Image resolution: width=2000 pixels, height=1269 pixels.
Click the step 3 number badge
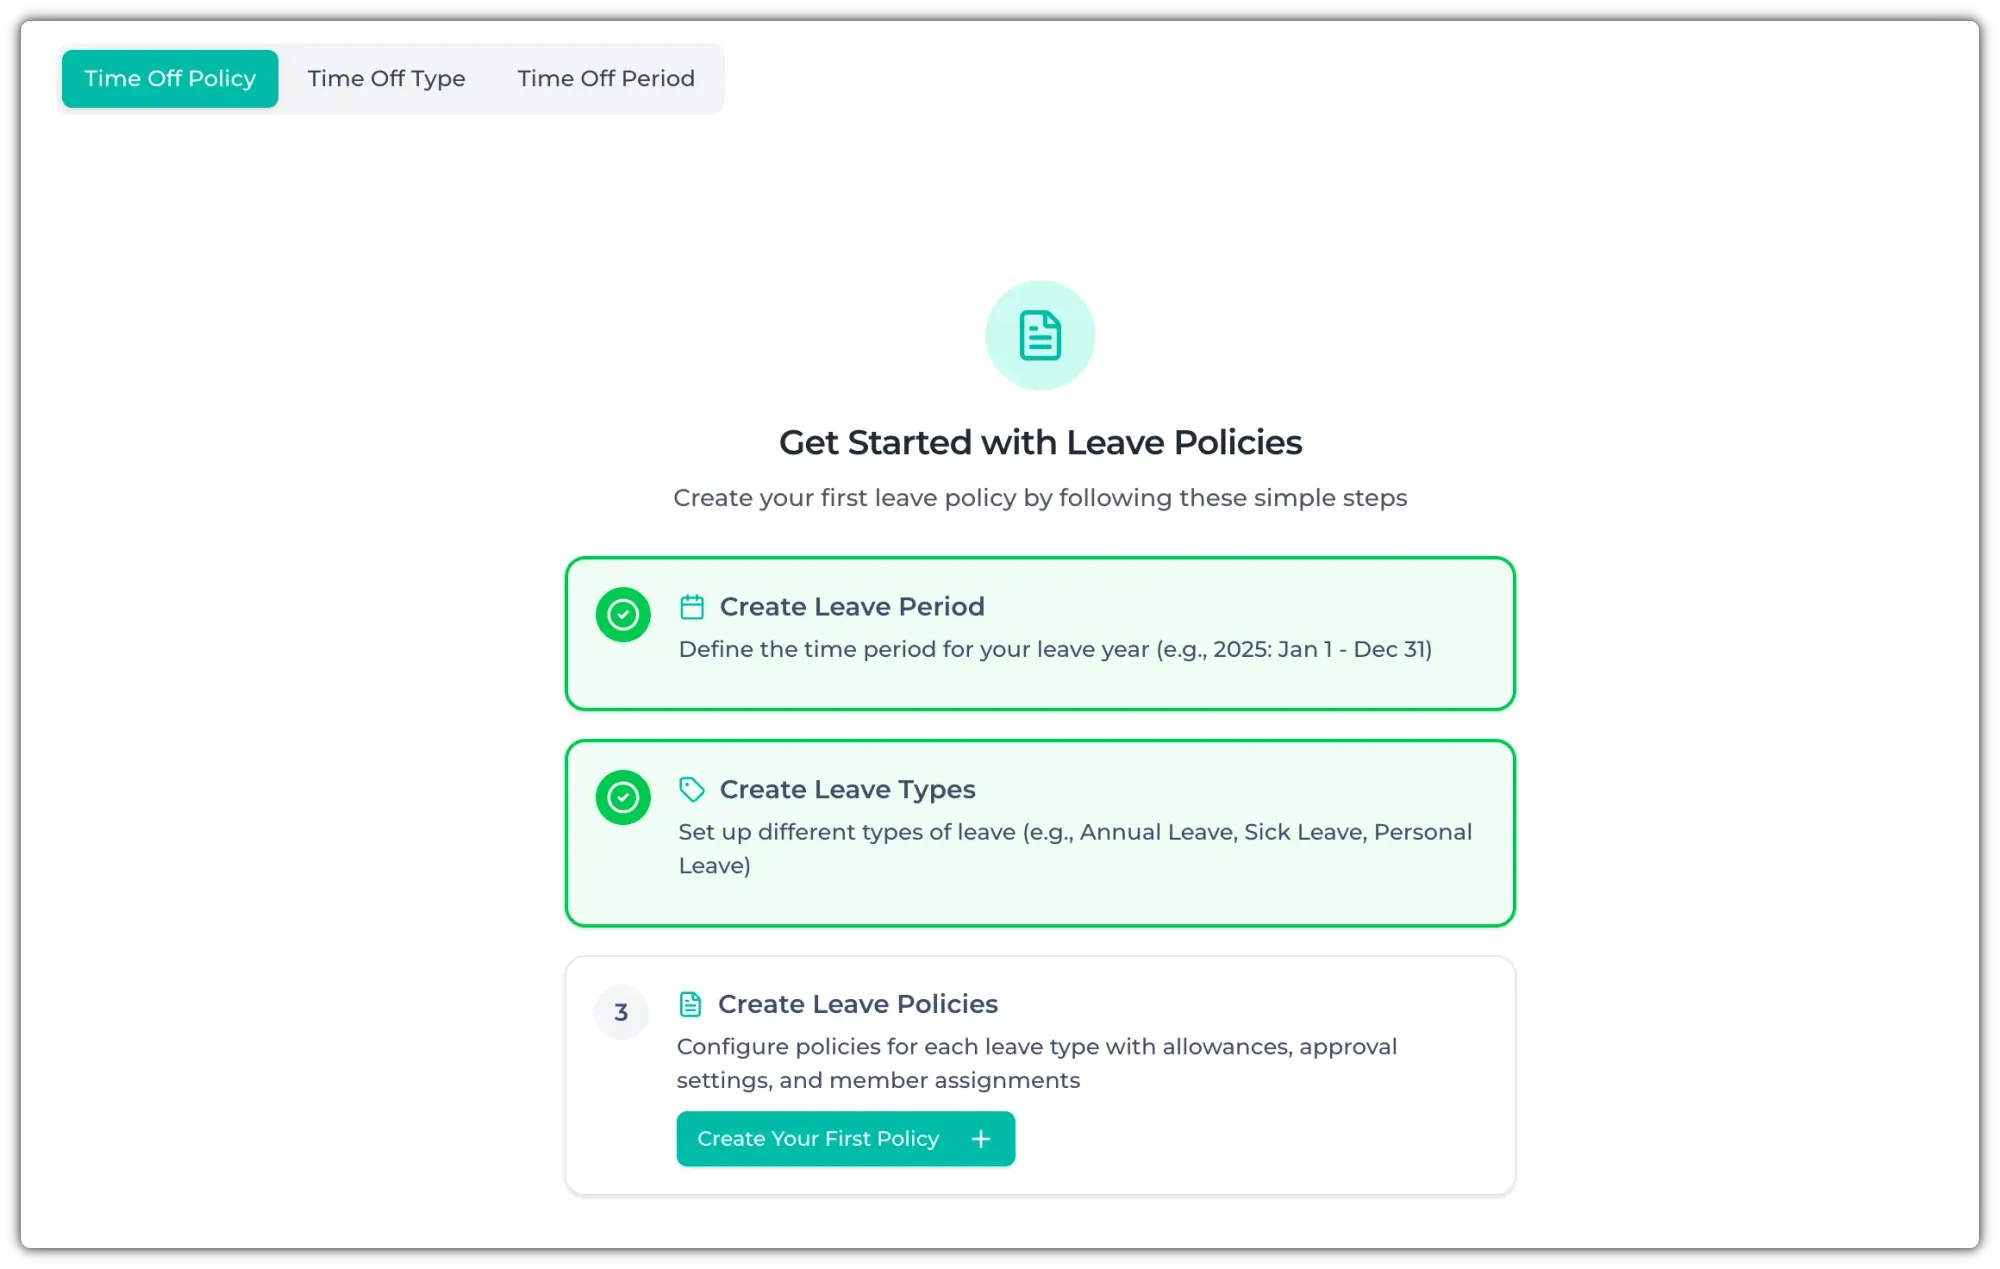pyautogui.click(x=621, y=1012)
